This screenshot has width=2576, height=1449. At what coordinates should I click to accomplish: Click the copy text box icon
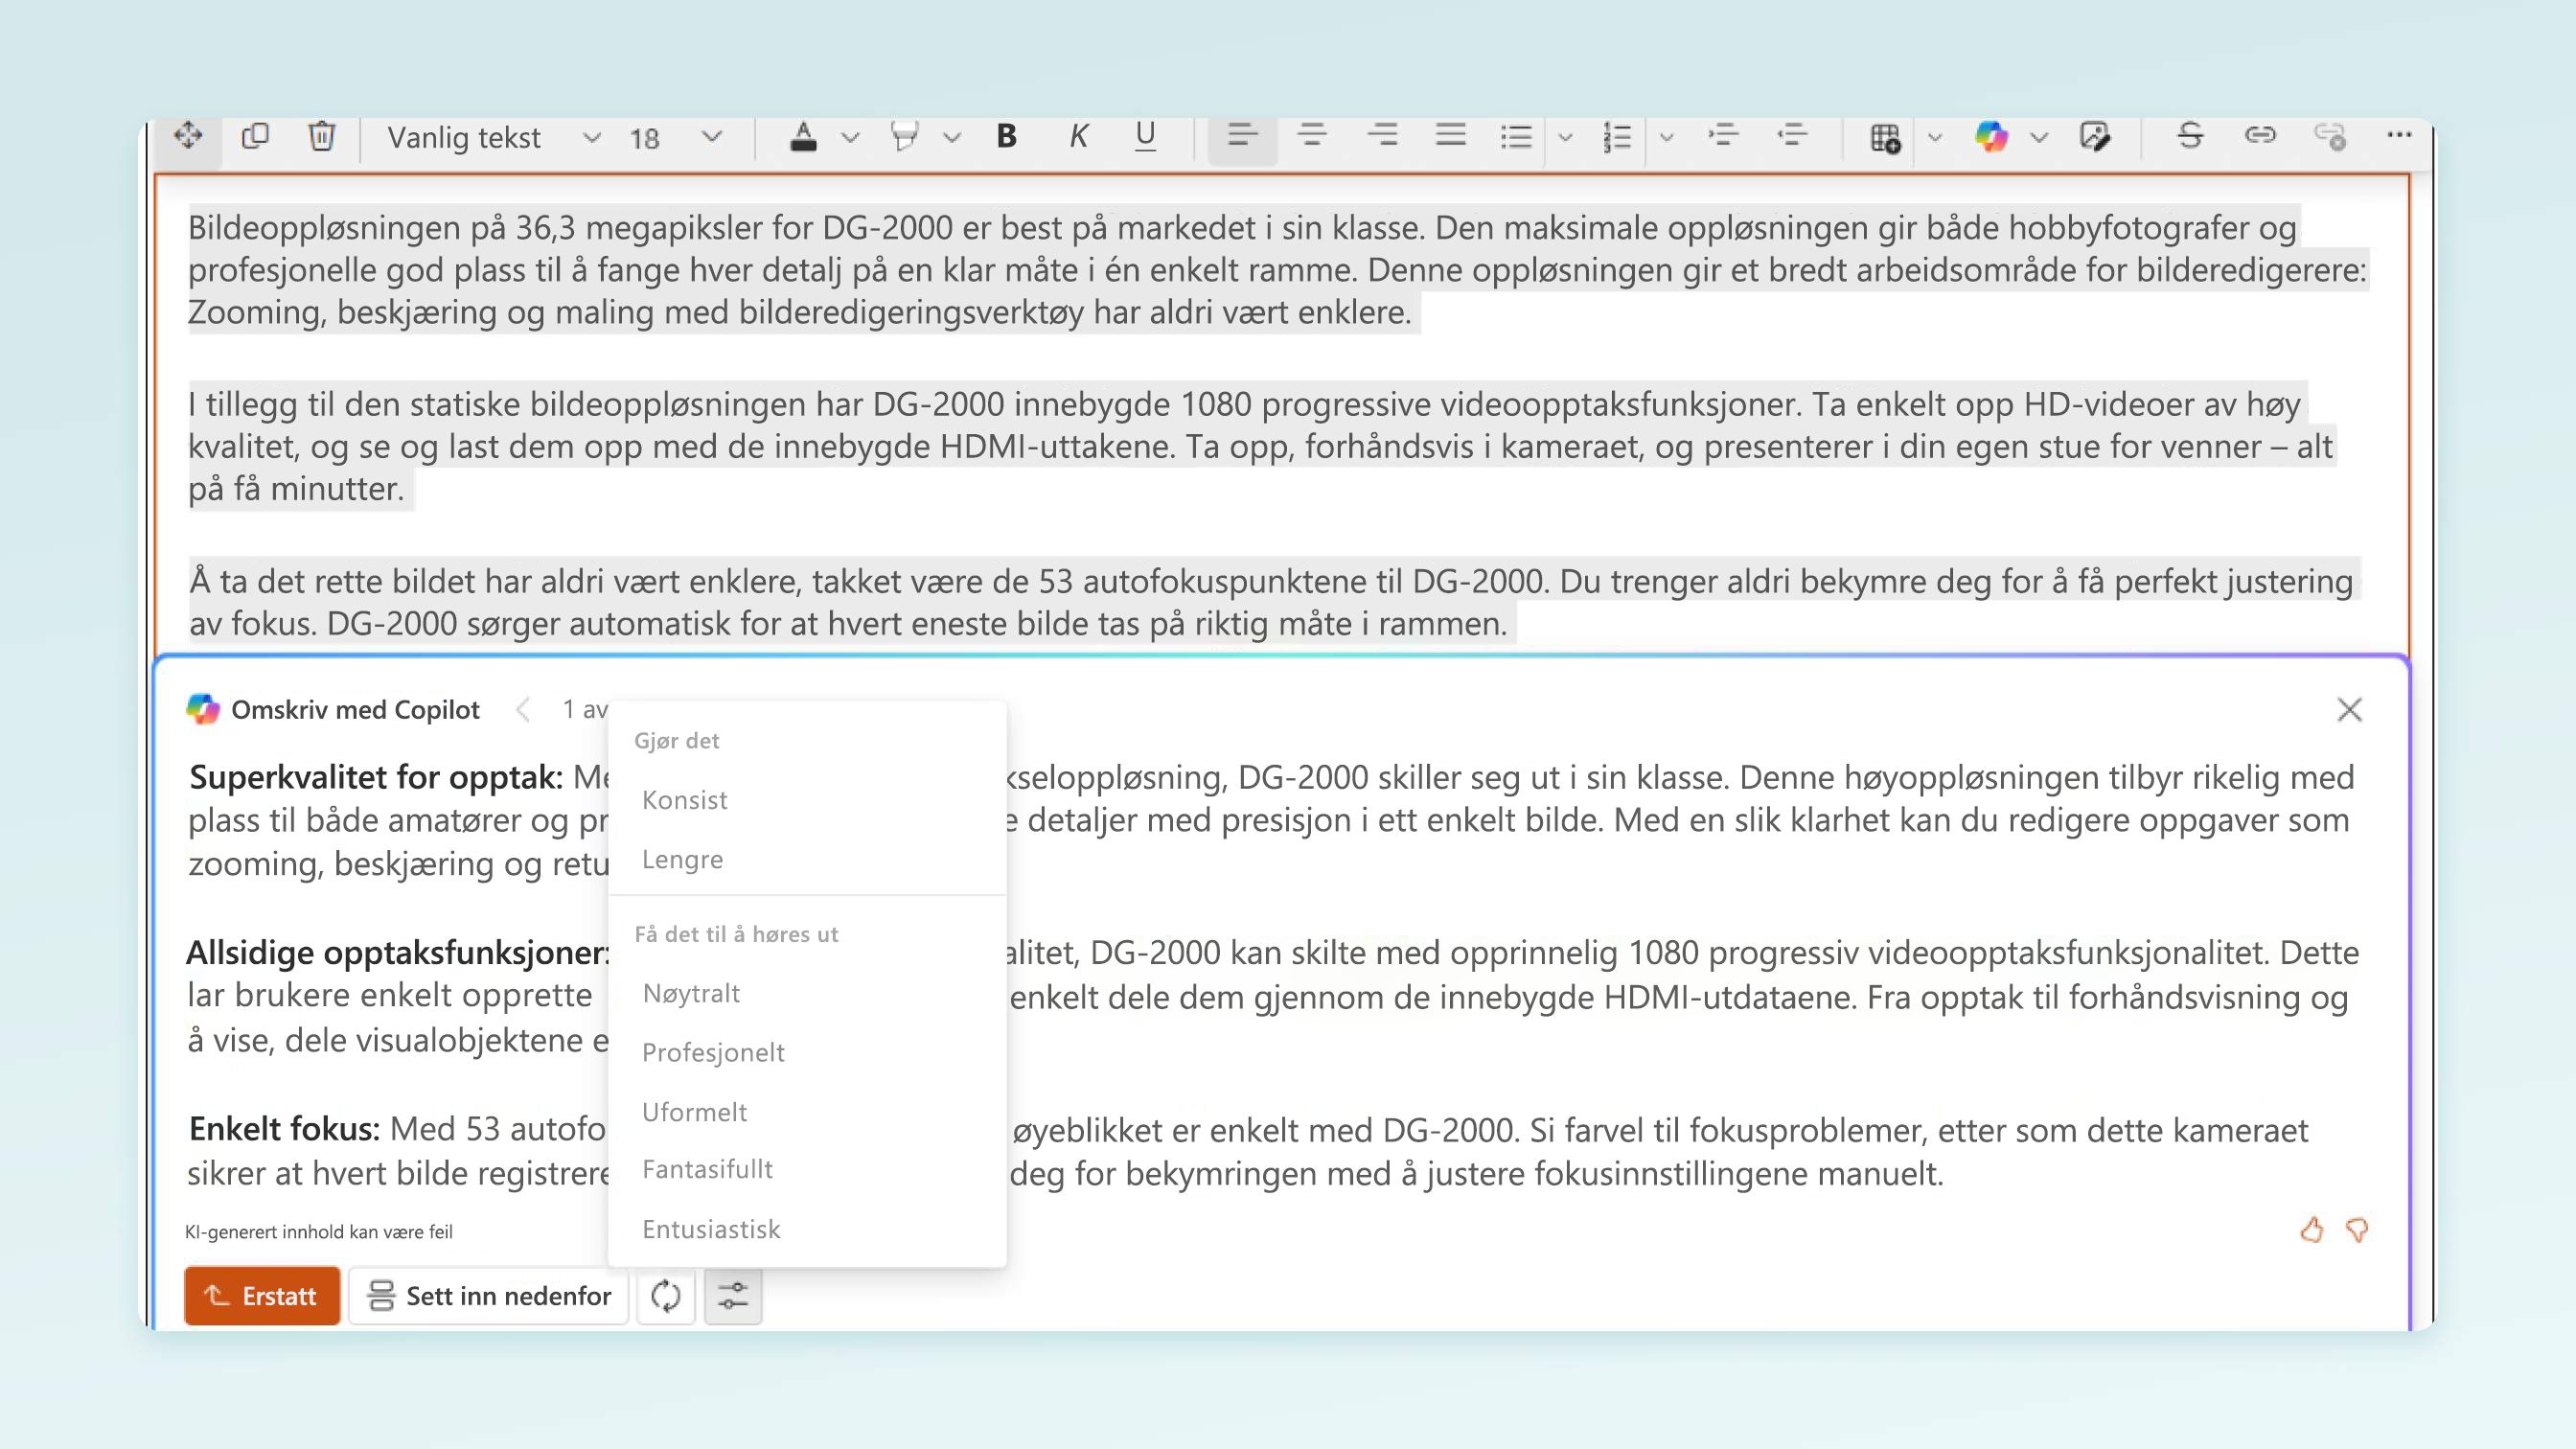pyautogui.click(x=255, y=135)
